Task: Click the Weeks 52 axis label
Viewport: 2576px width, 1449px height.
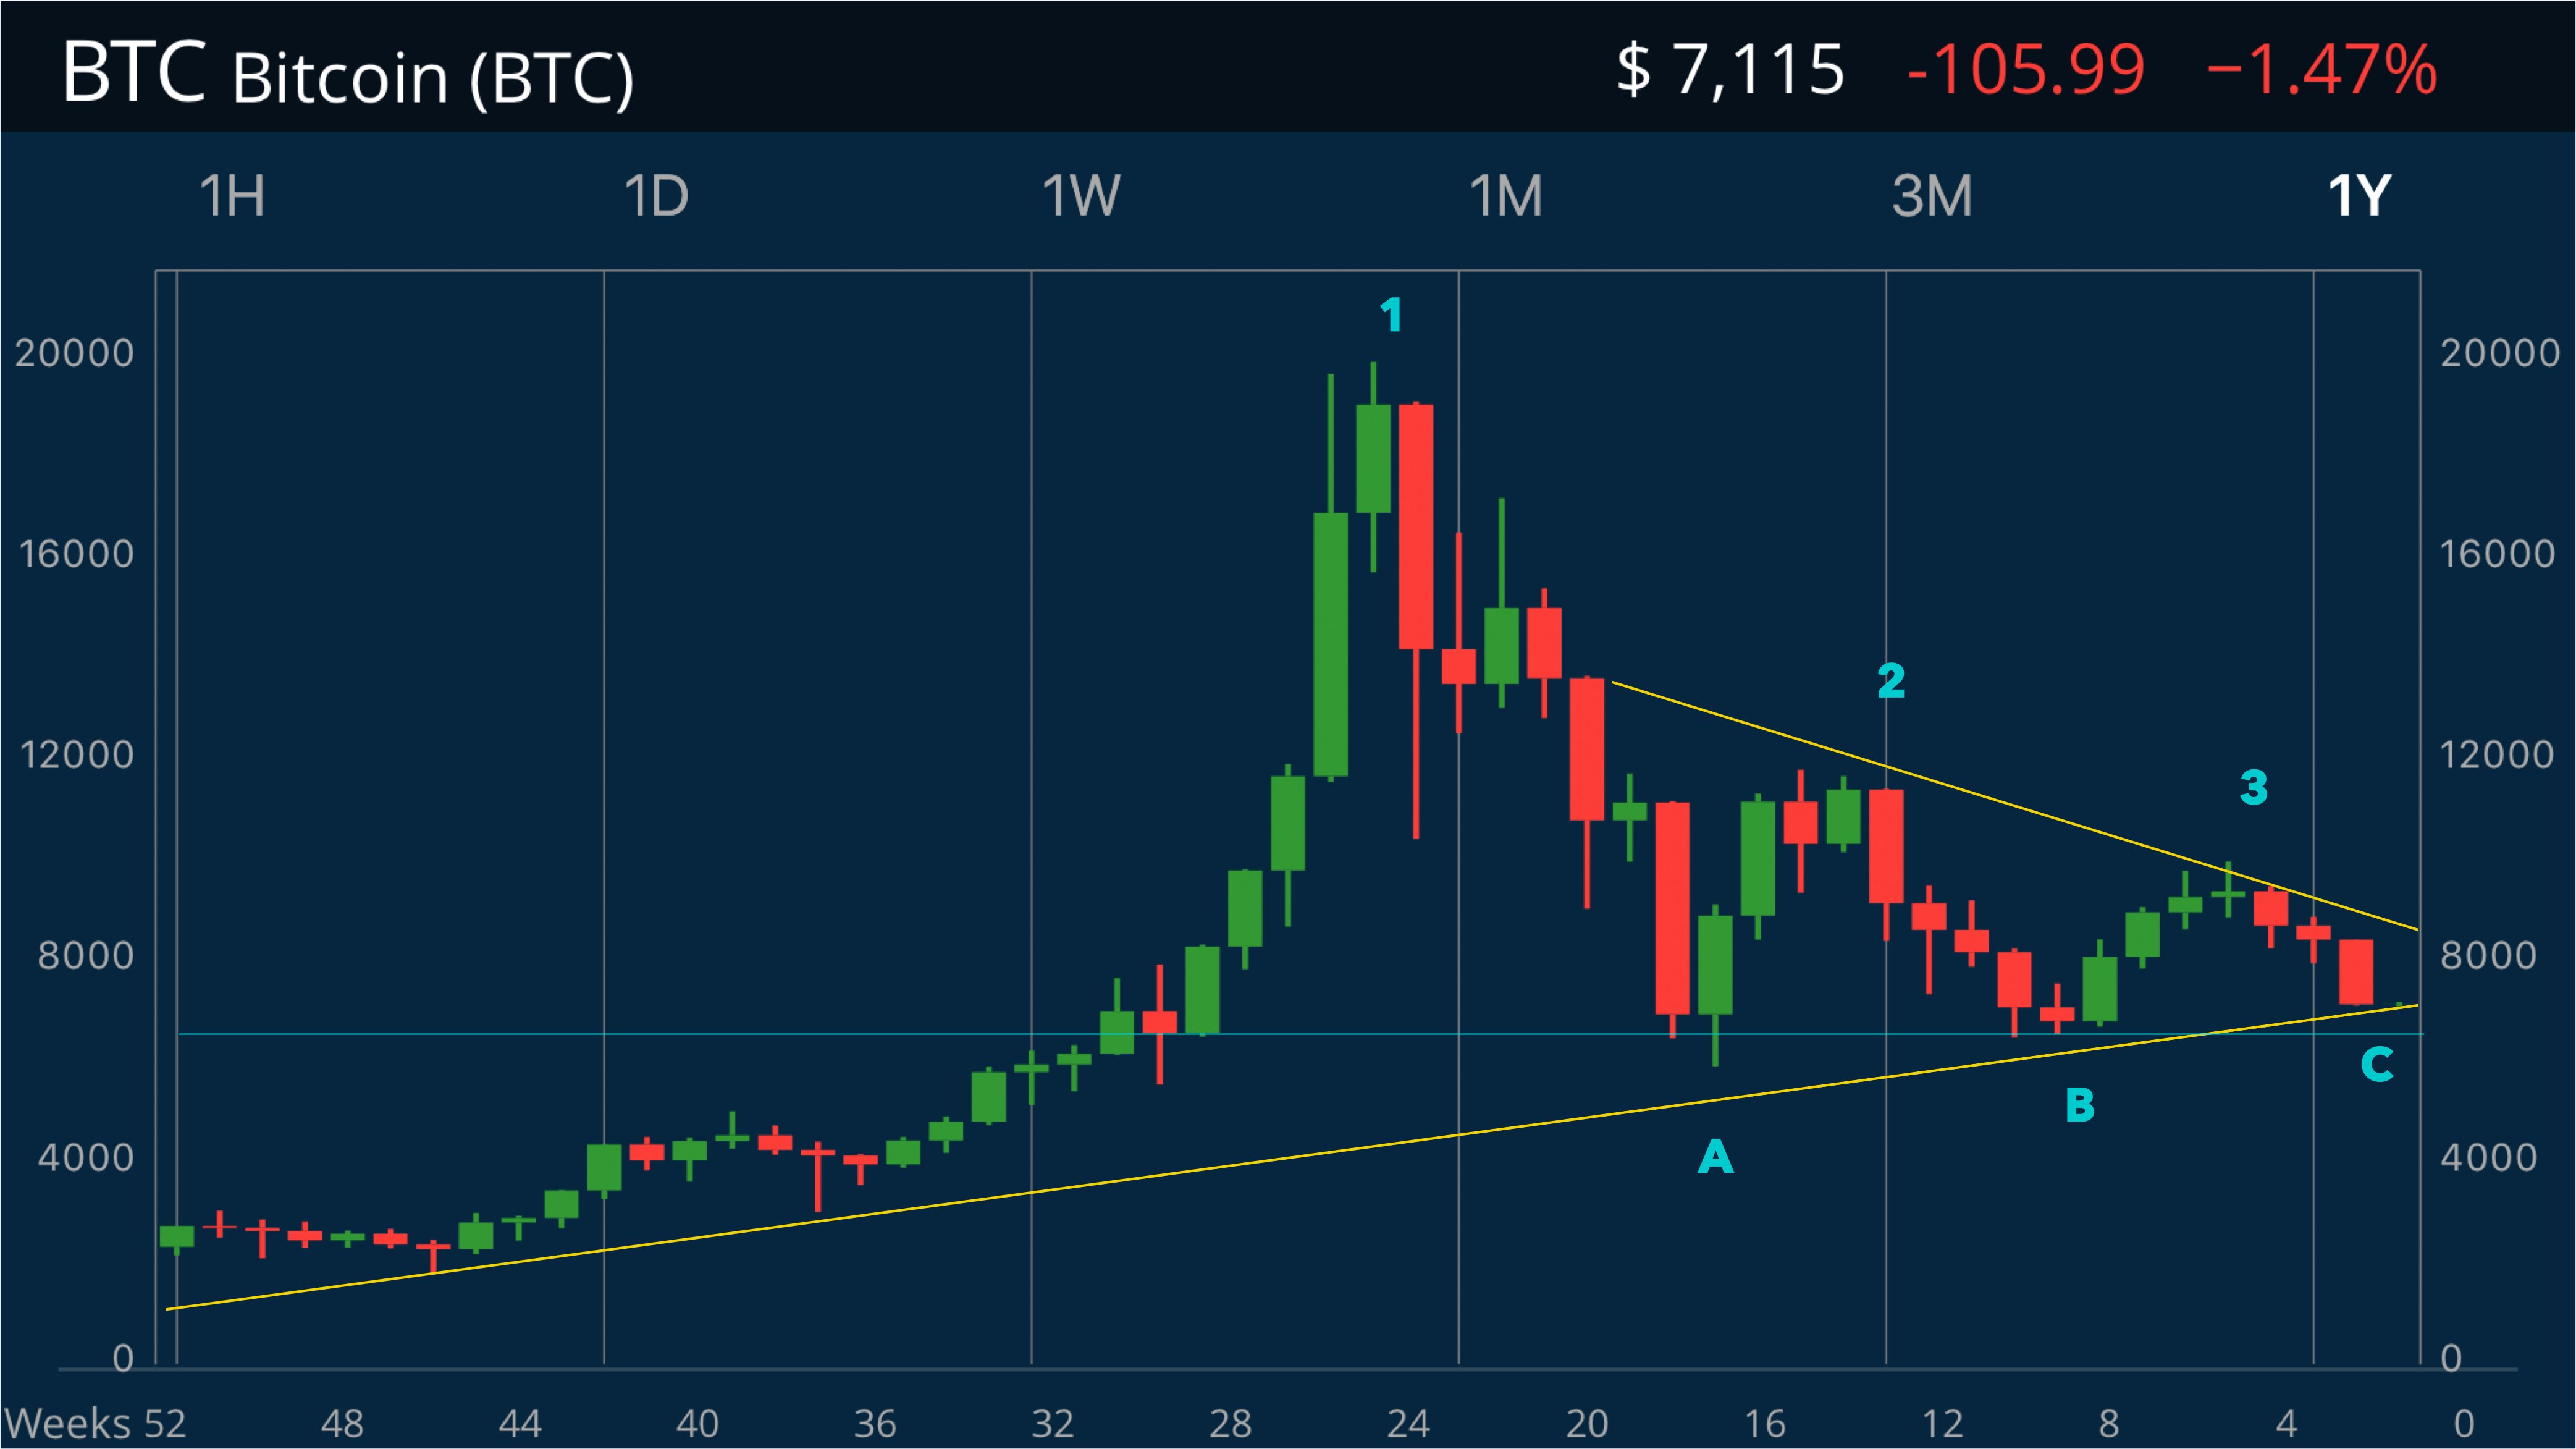Action: tap(95, 1423)
